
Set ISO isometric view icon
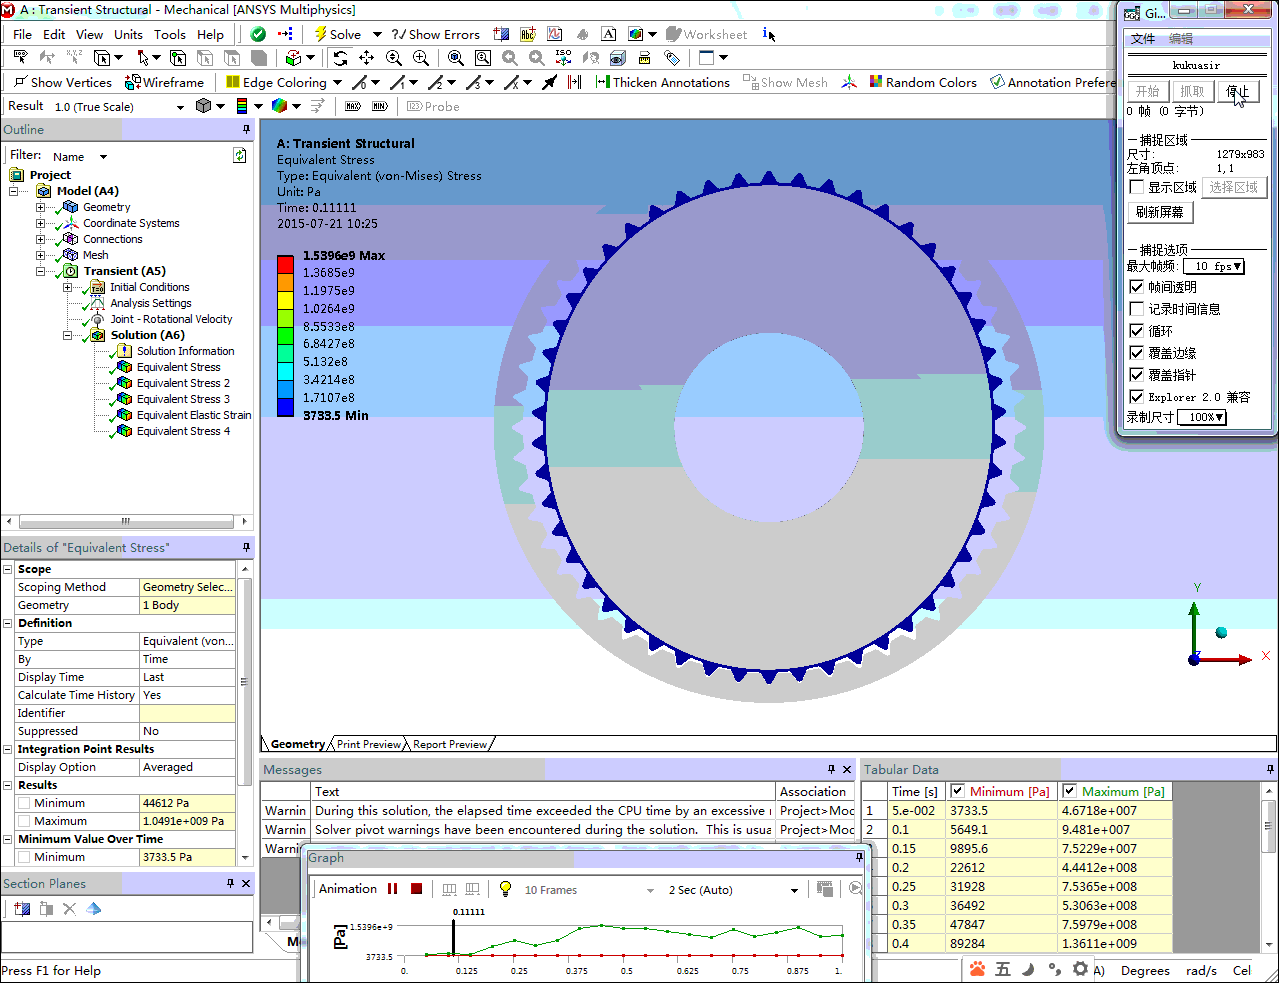(x=563, y=58)
